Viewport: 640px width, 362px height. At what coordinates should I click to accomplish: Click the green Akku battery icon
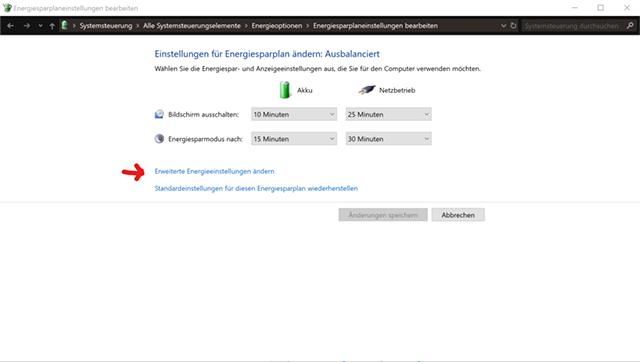click(284, 90)
